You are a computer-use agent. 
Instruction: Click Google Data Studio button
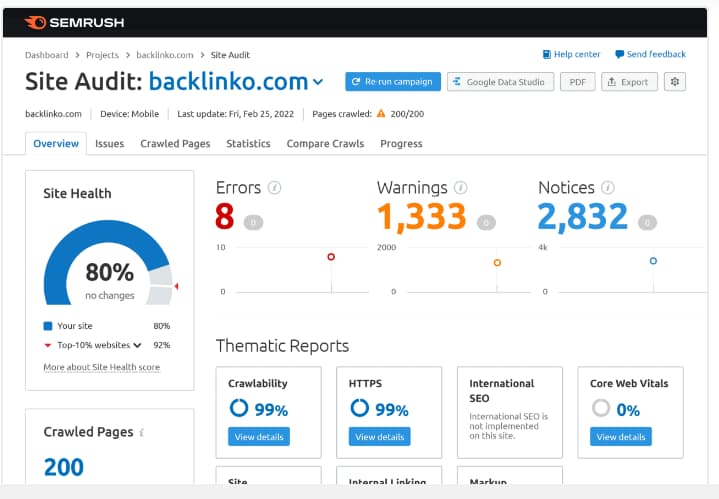coord(500,82)
